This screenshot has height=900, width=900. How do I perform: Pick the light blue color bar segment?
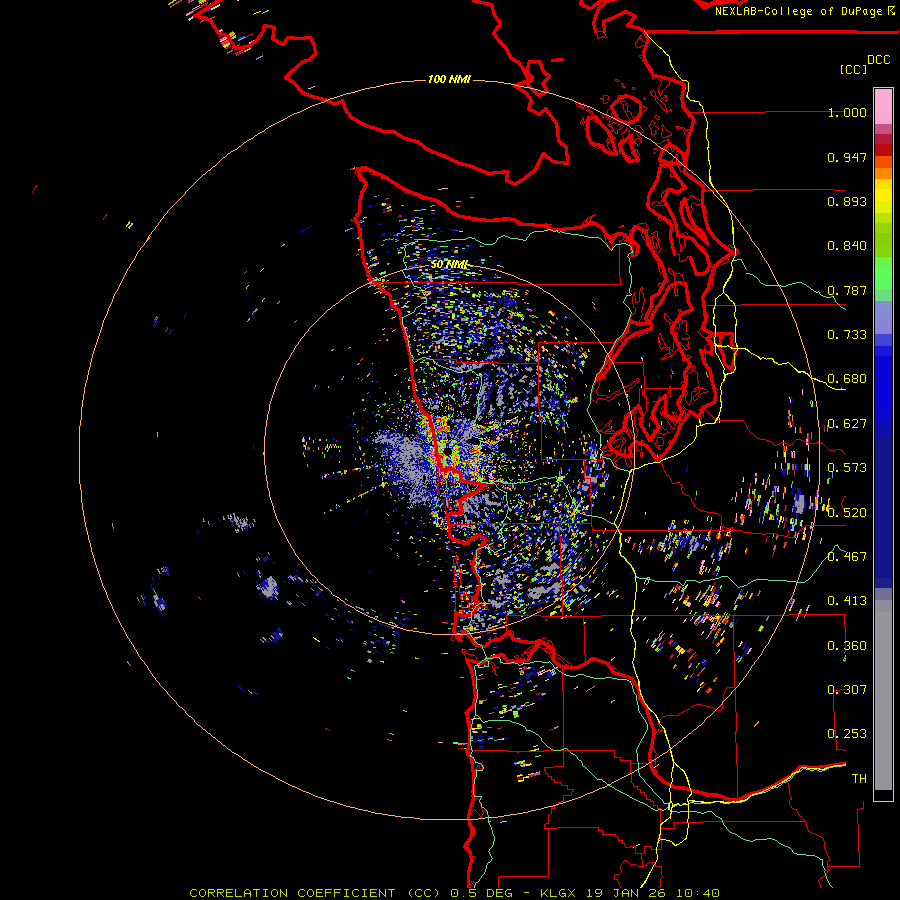point(883,317)
